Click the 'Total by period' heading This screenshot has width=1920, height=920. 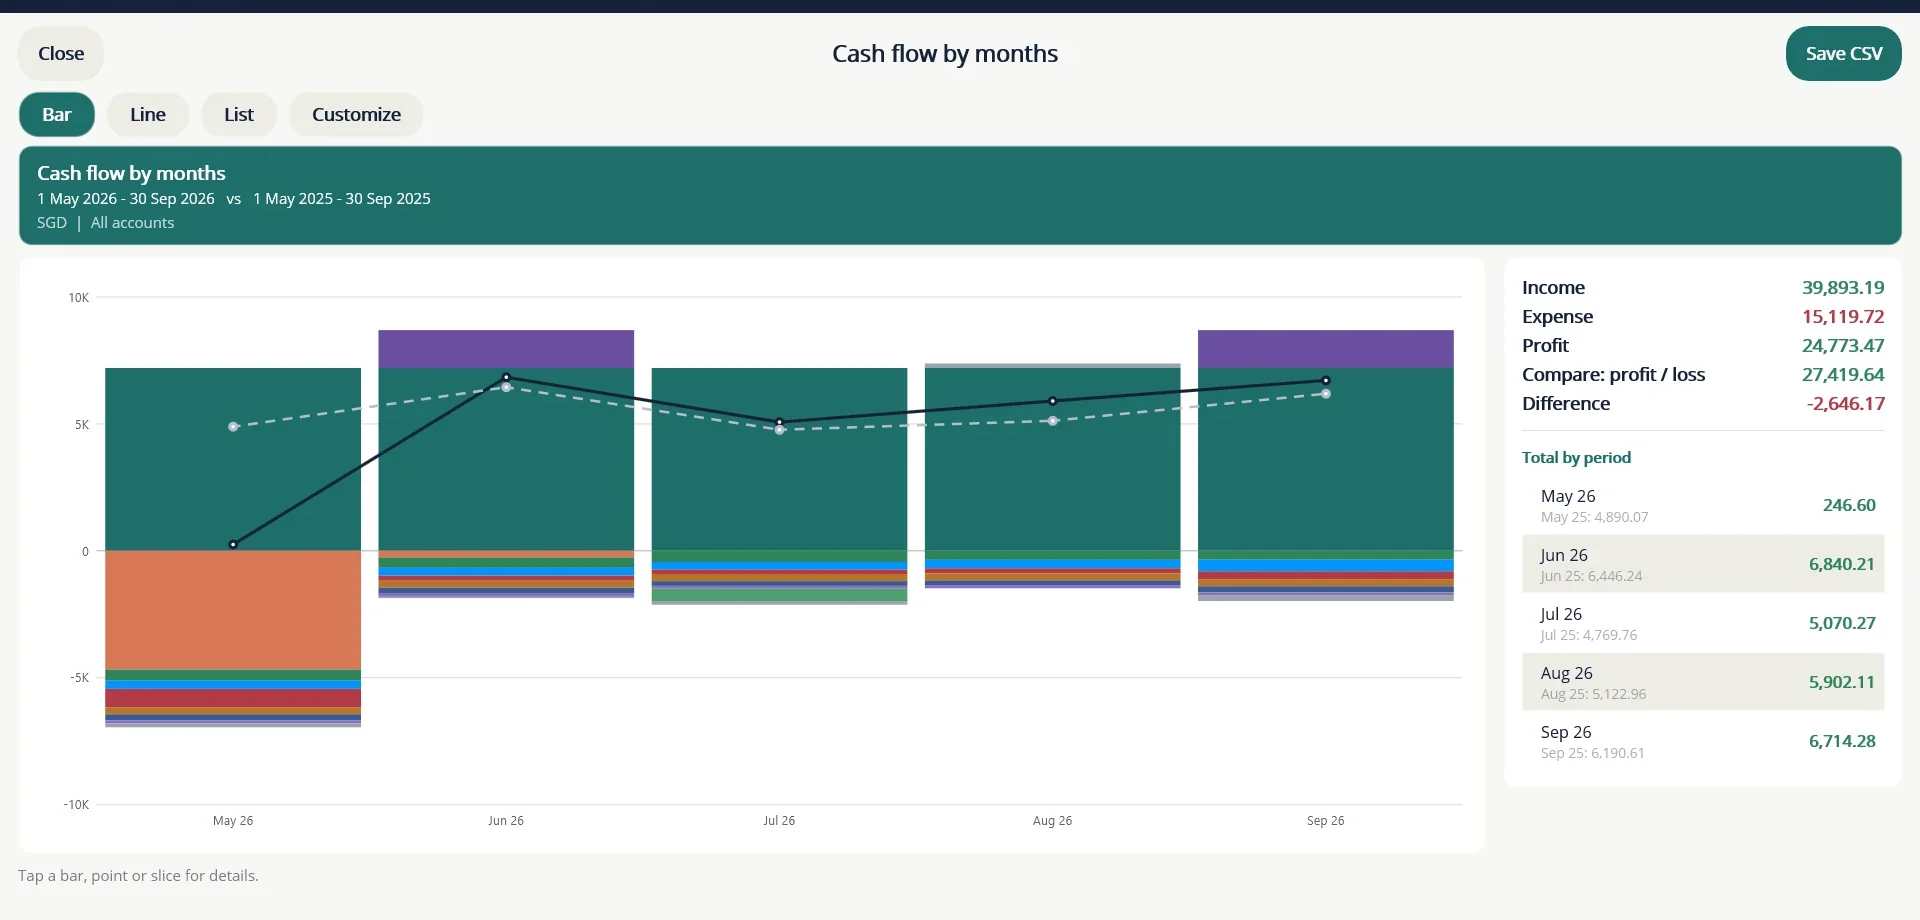[1576, 458]
